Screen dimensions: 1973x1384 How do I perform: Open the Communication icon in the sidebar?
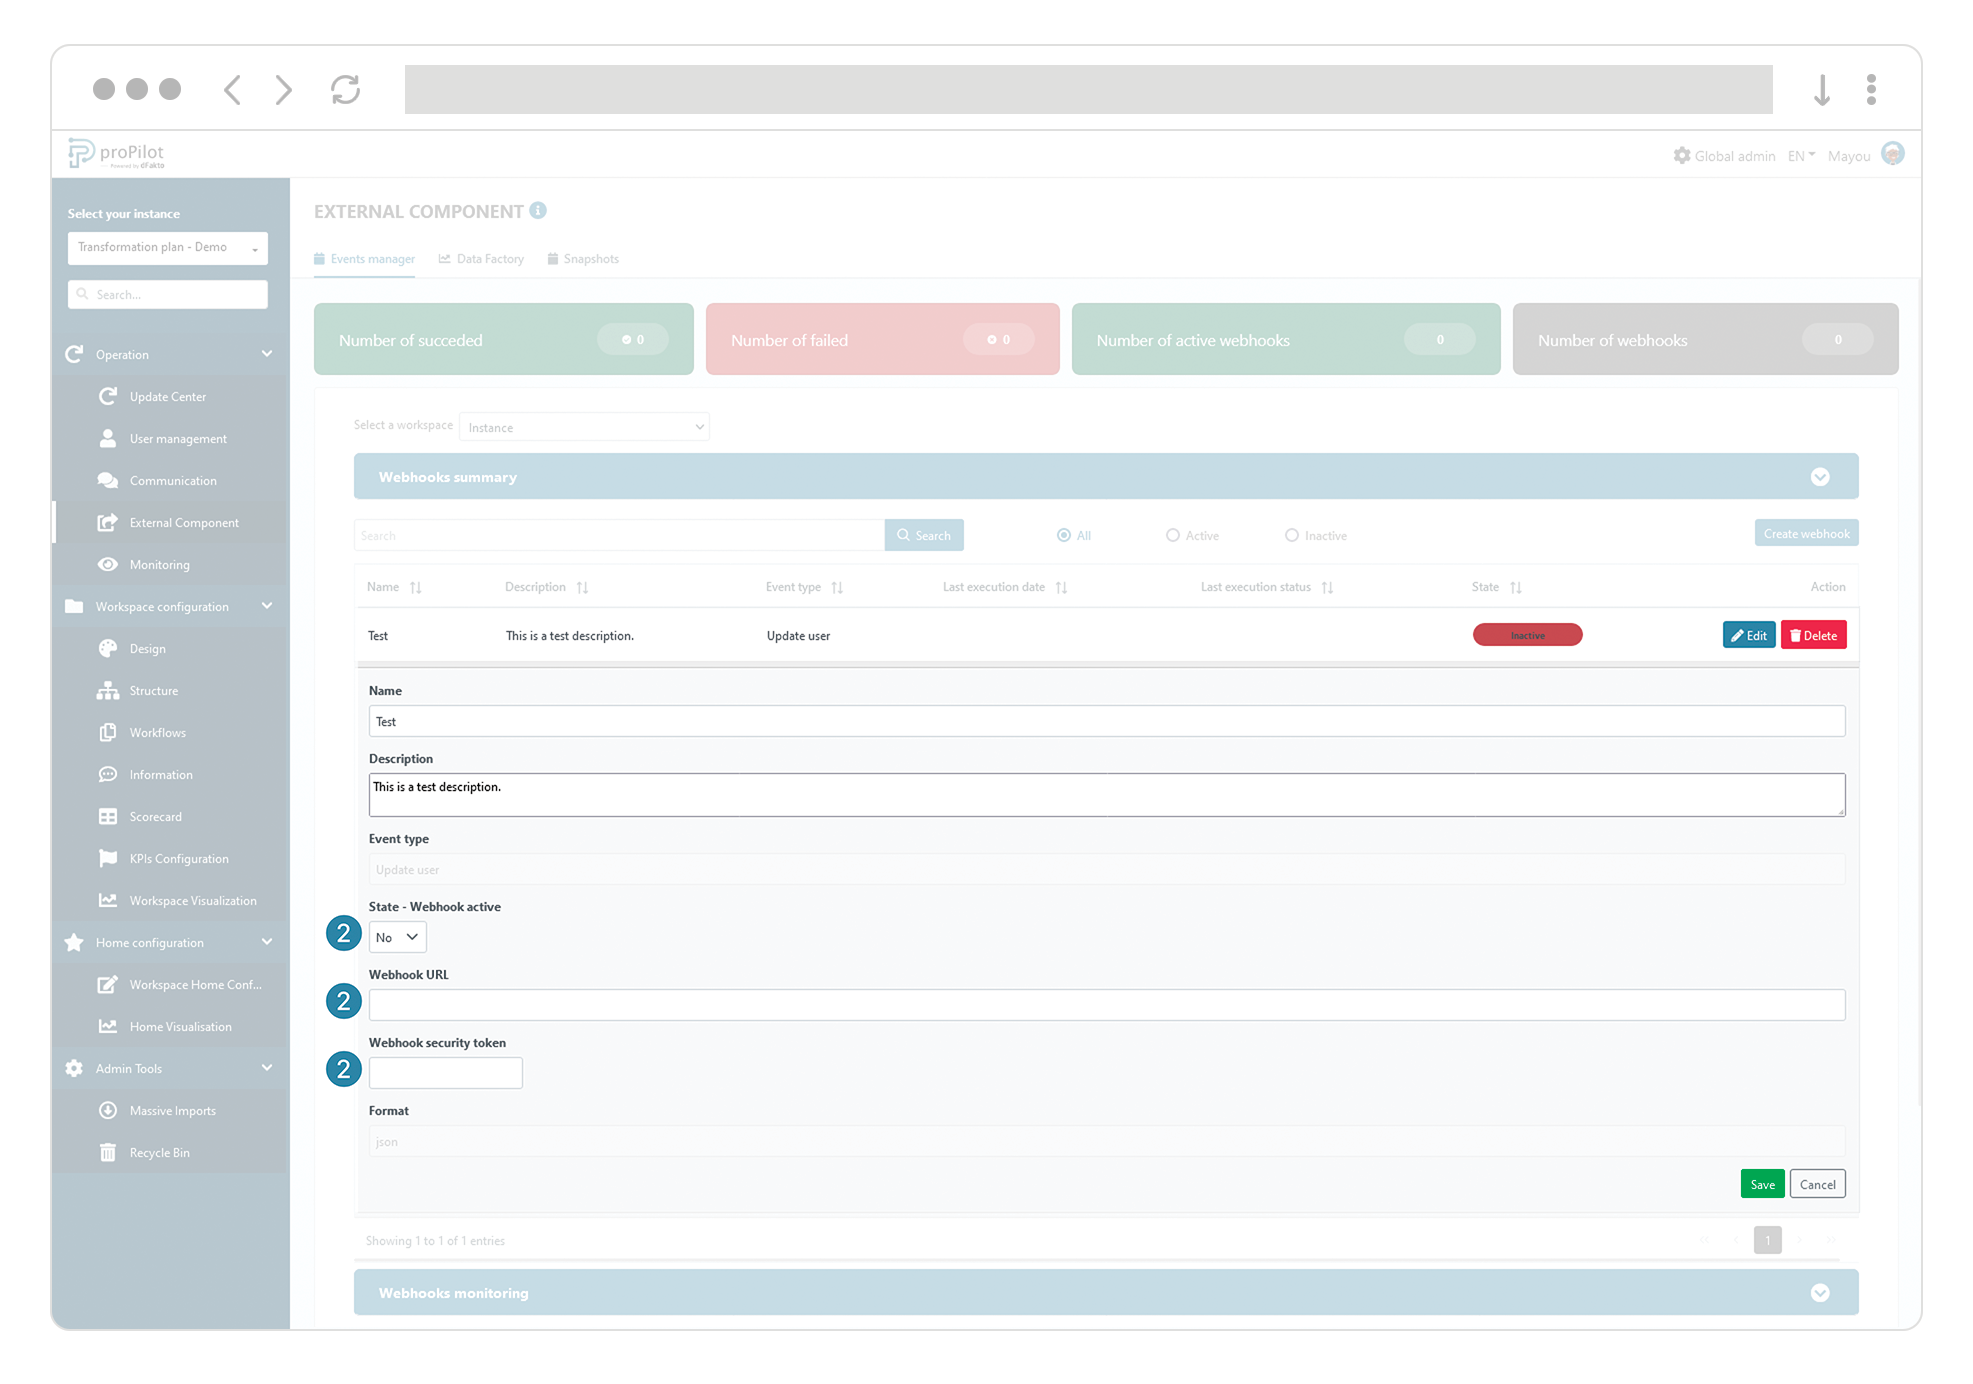[109, 480]
